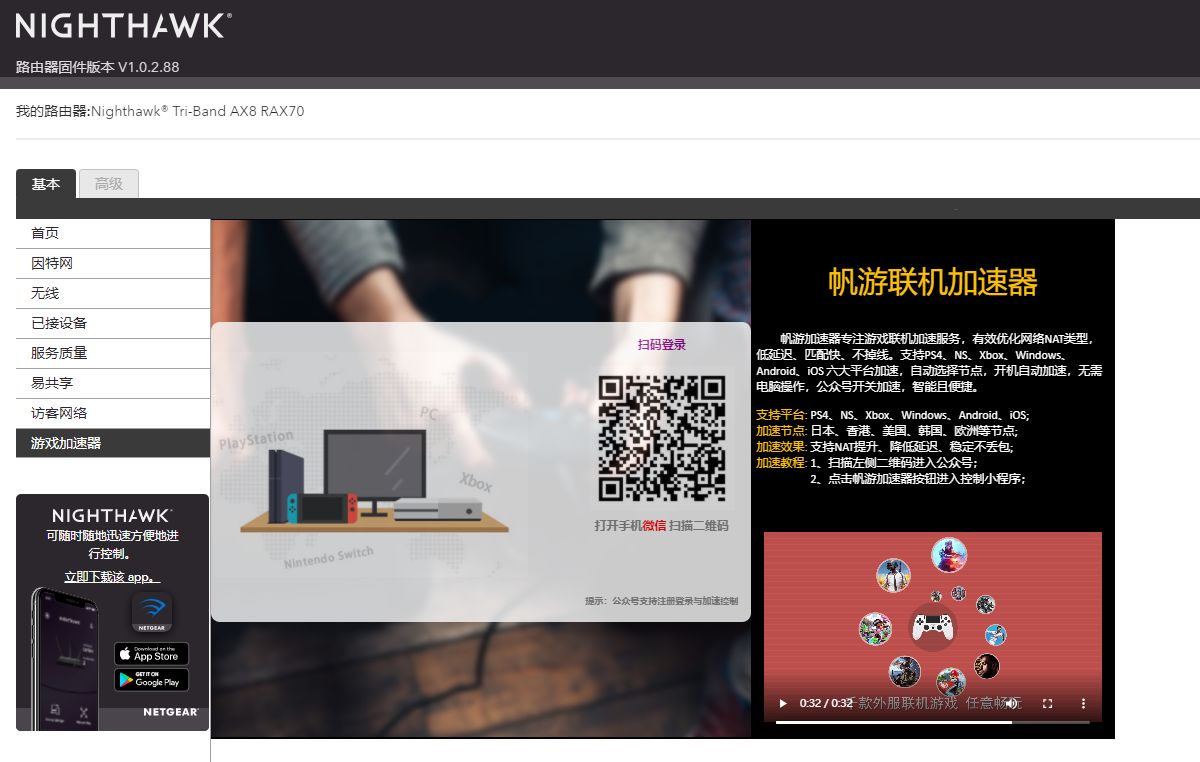This screenshot has width=1200, height=762.
Task: Click the 提示 hint about 公众号 registration
Action: pyautogui.click(x=662, y=601)
